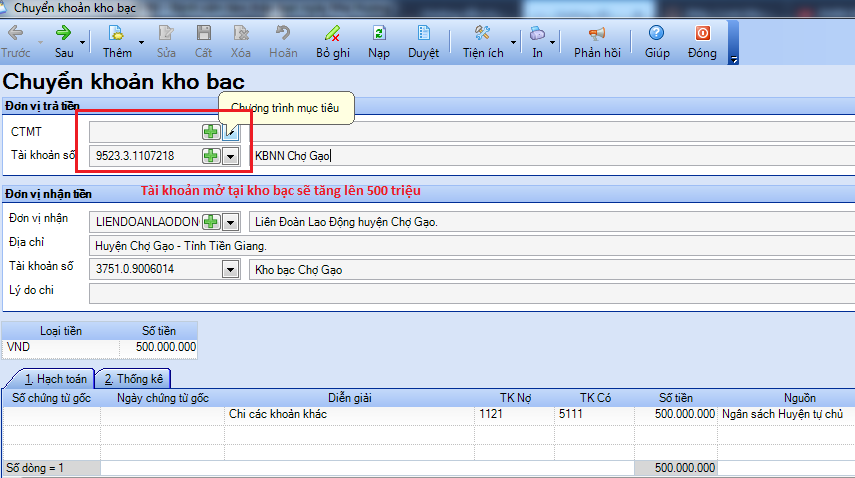Reload data with Nạp
This screenshot has height=478, width=855.
[378, 41]
